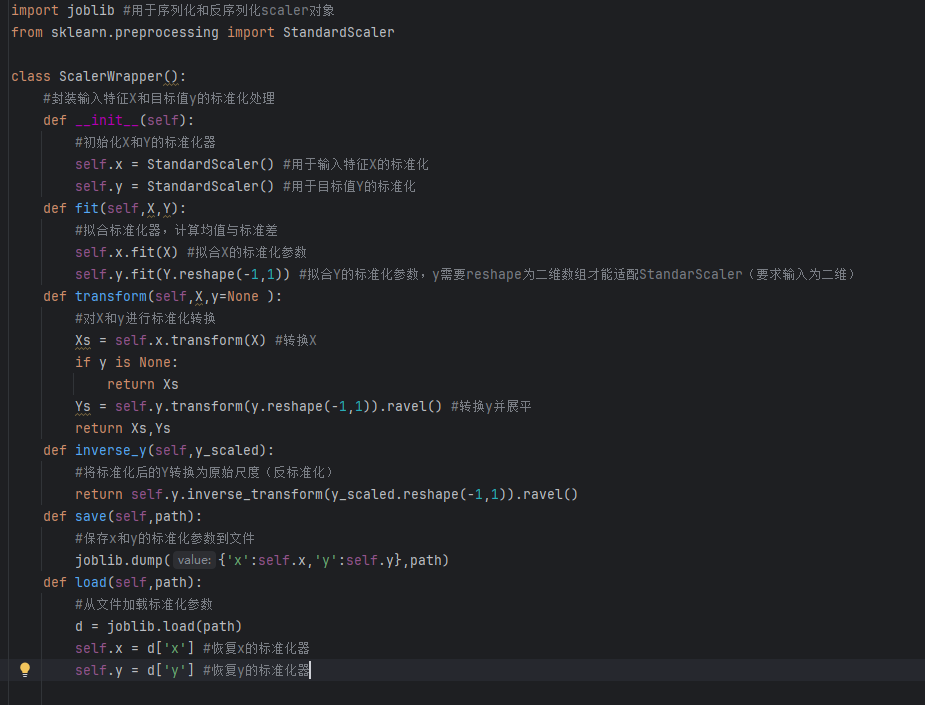Click 'd = joblib.load(path)' line
The image size is (925, 705).
pyautogui.click(x=159, y=627)
